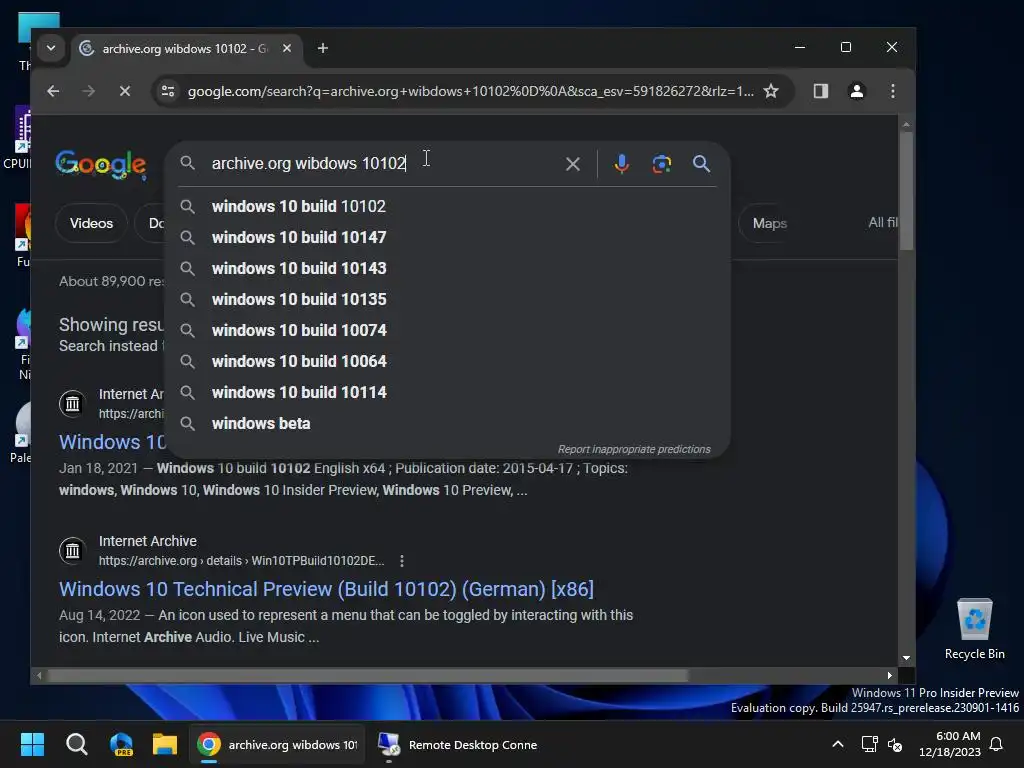Open options for German x86 result

402,561
